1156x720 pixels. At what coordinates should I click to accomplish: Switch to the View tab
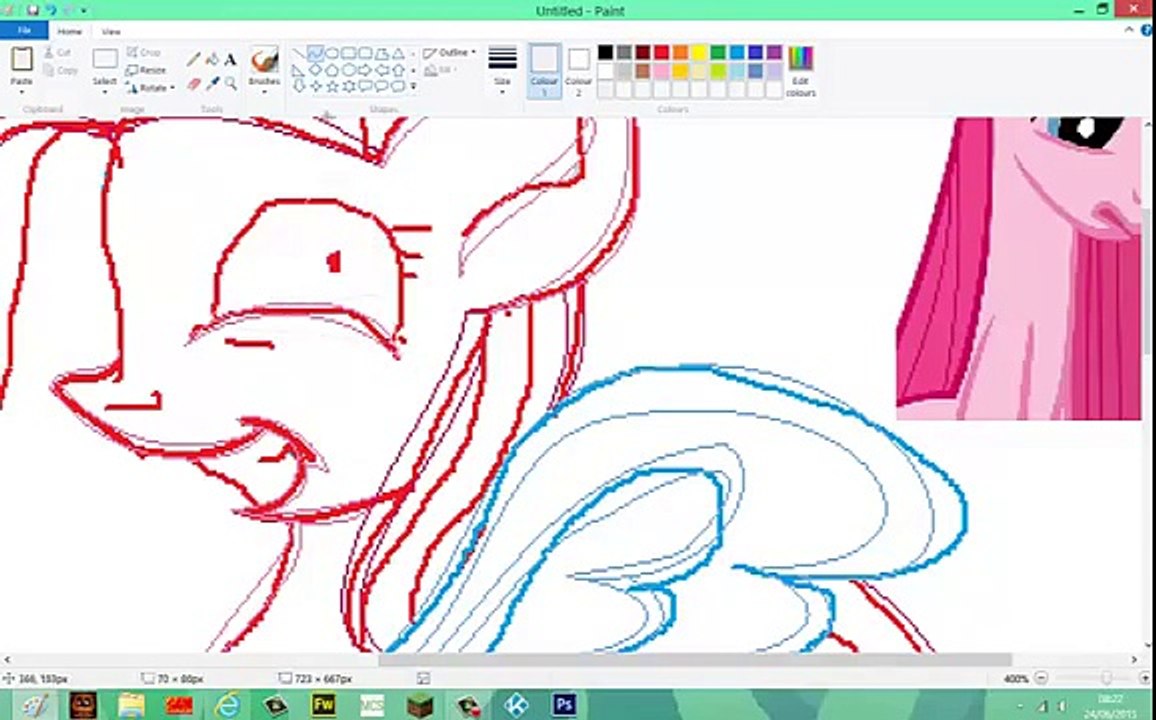(x=111, y=32)
